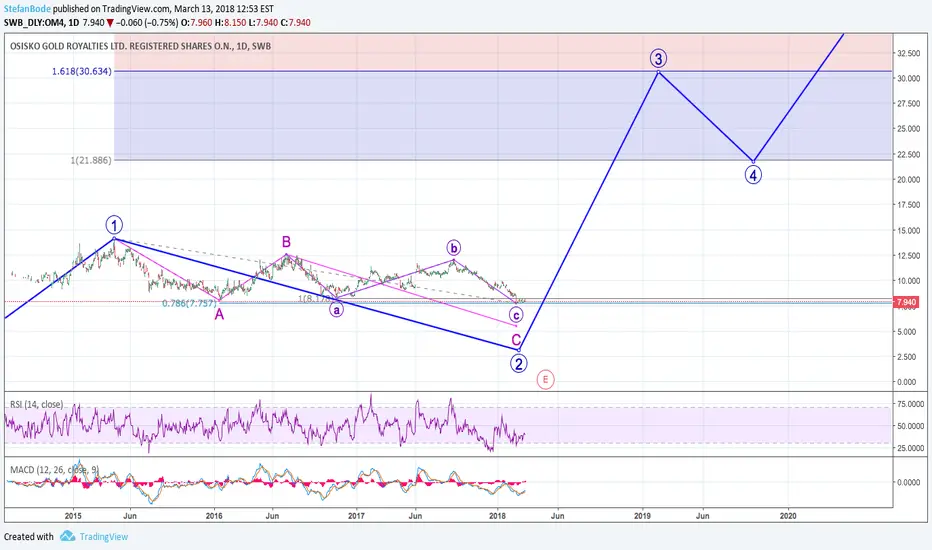Click the red down-arrow price change indicator
The image size is (932, 550).
(110, 23)
